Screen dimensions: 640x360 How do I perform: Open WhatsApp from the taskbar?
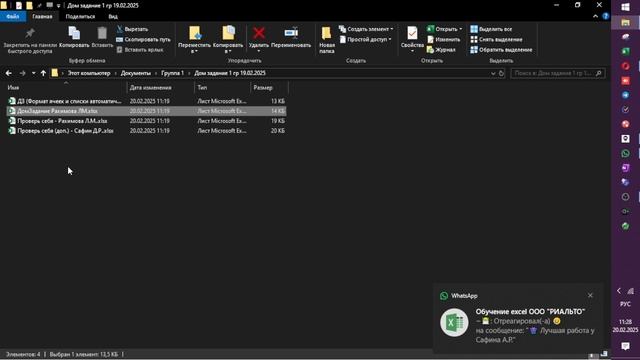[625, 153]
